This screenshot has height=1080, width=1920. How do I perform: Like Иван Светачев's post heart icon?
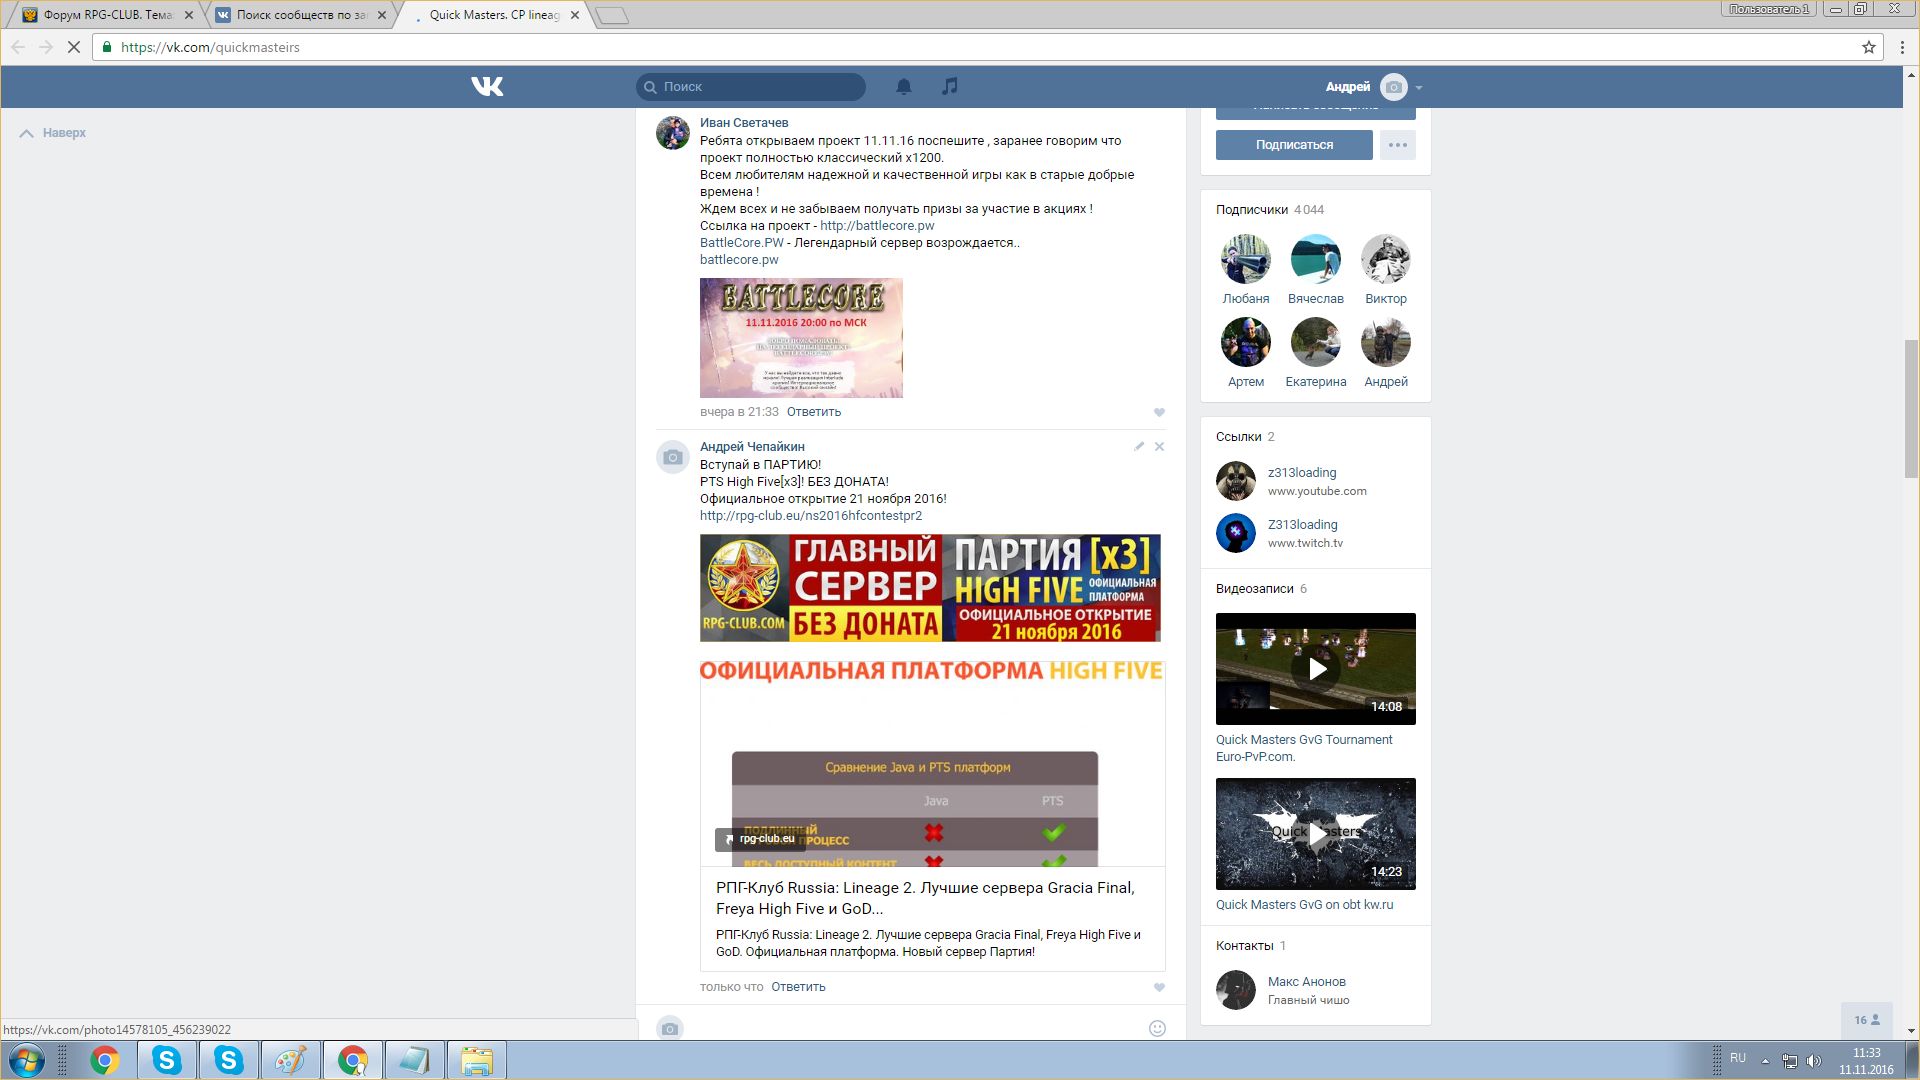tap(1159, 412)
